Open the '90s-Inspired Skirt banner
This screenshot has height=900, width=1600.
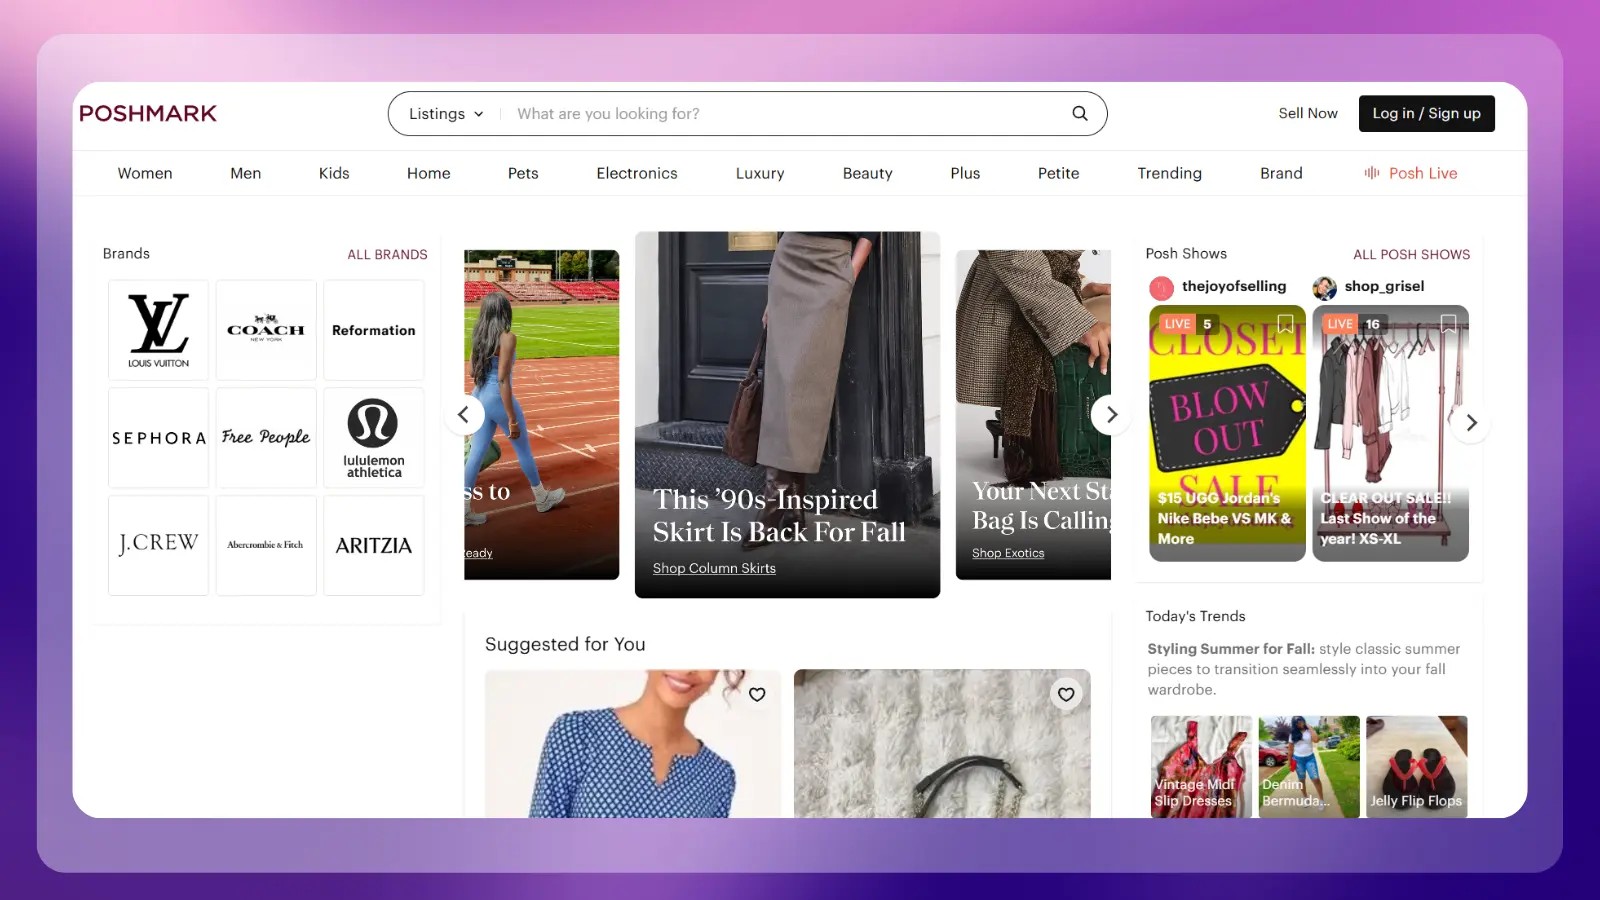[787, 415]
